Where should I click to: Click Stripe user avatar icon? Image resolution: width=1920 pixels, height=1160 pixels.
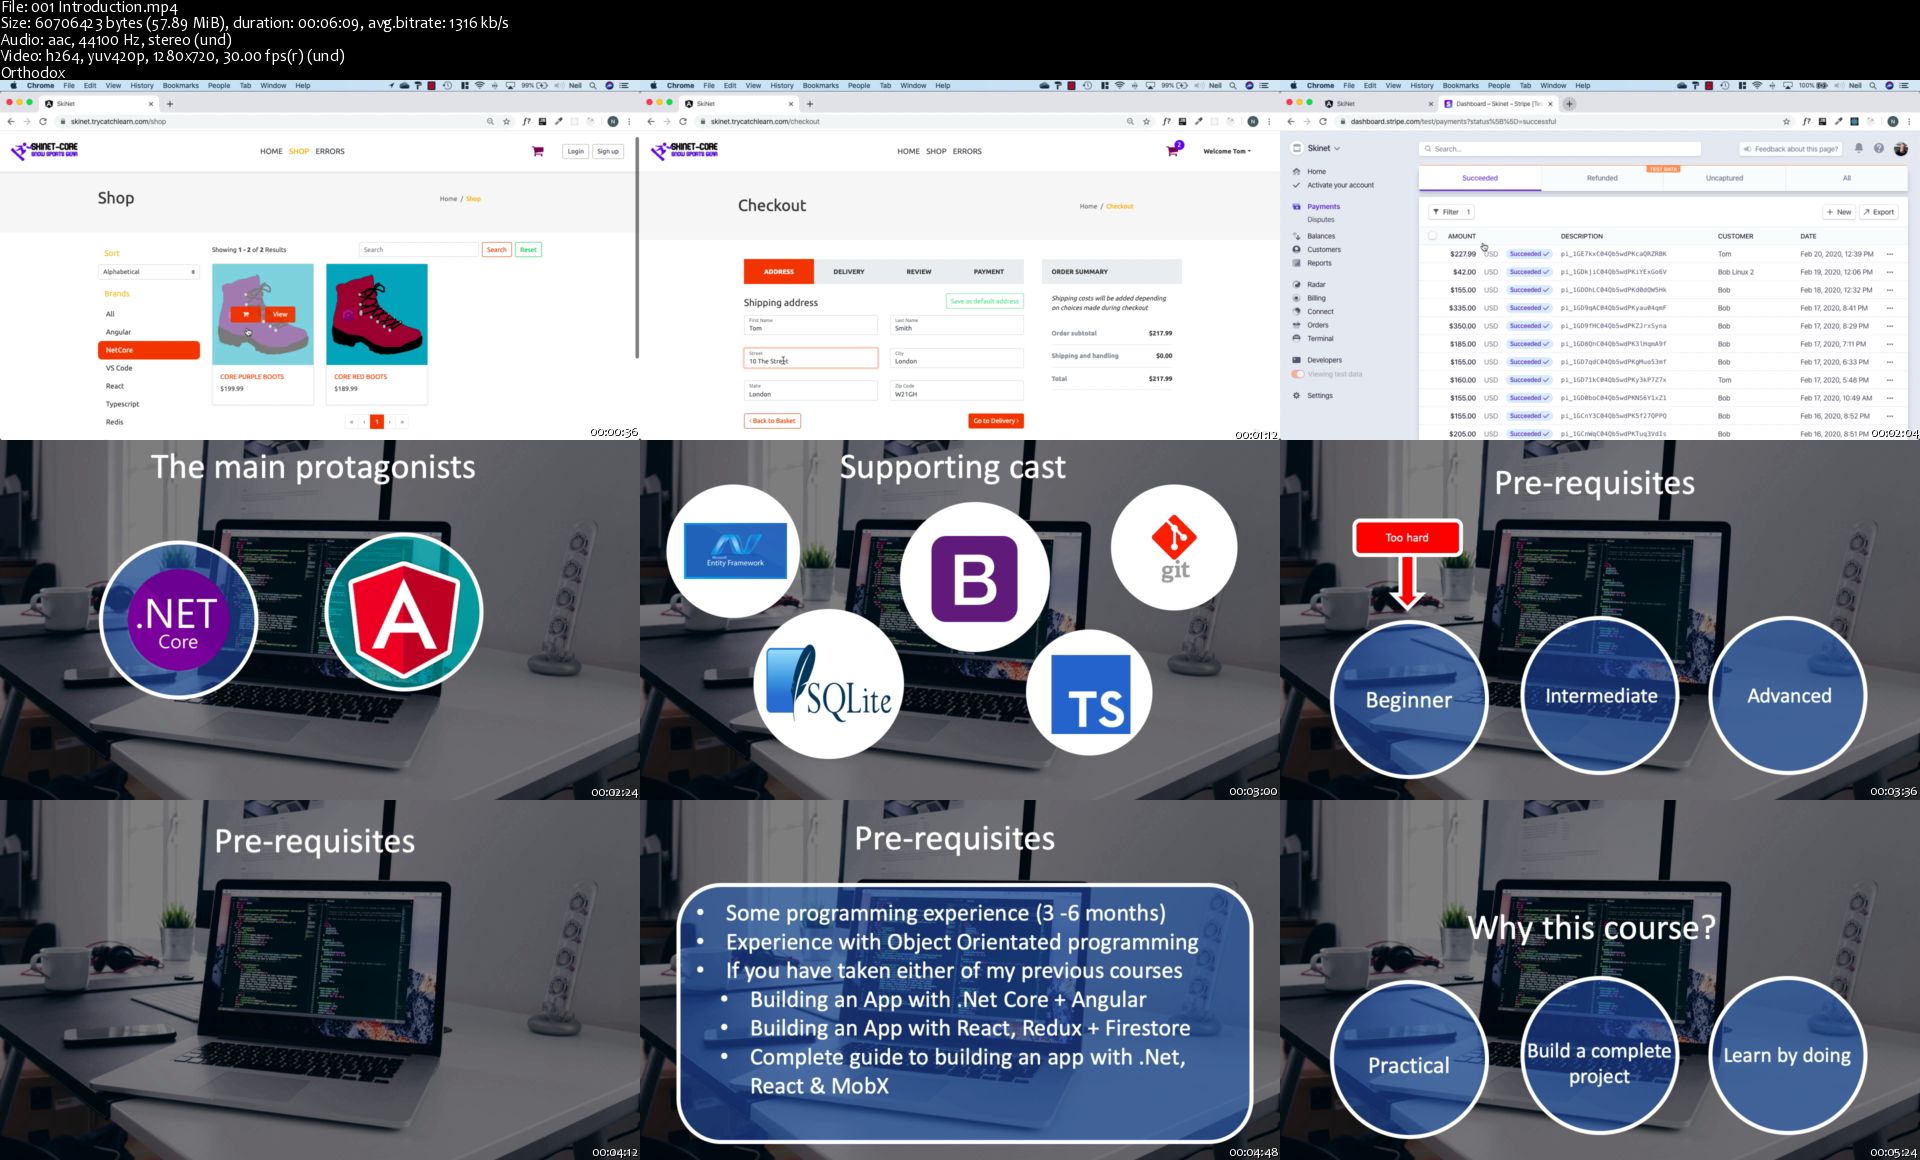(x=1901, y=149)
